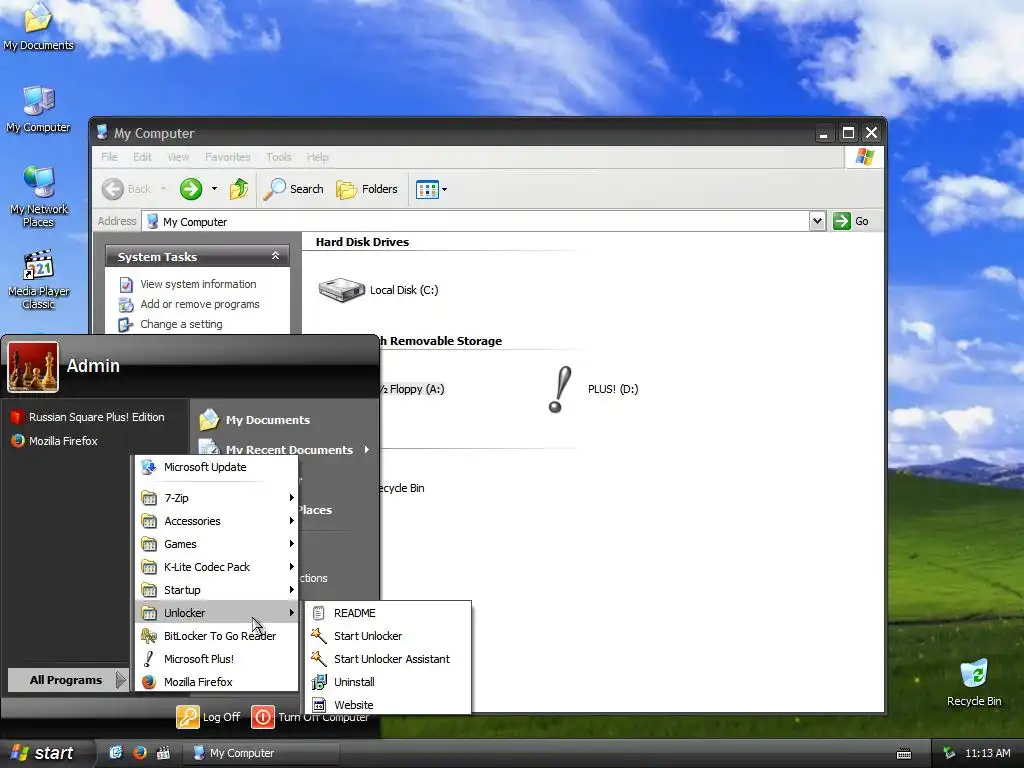This screenshot has height=768, width=1024.
Task: Click the Go button by address bar
Action: [851, 221]
